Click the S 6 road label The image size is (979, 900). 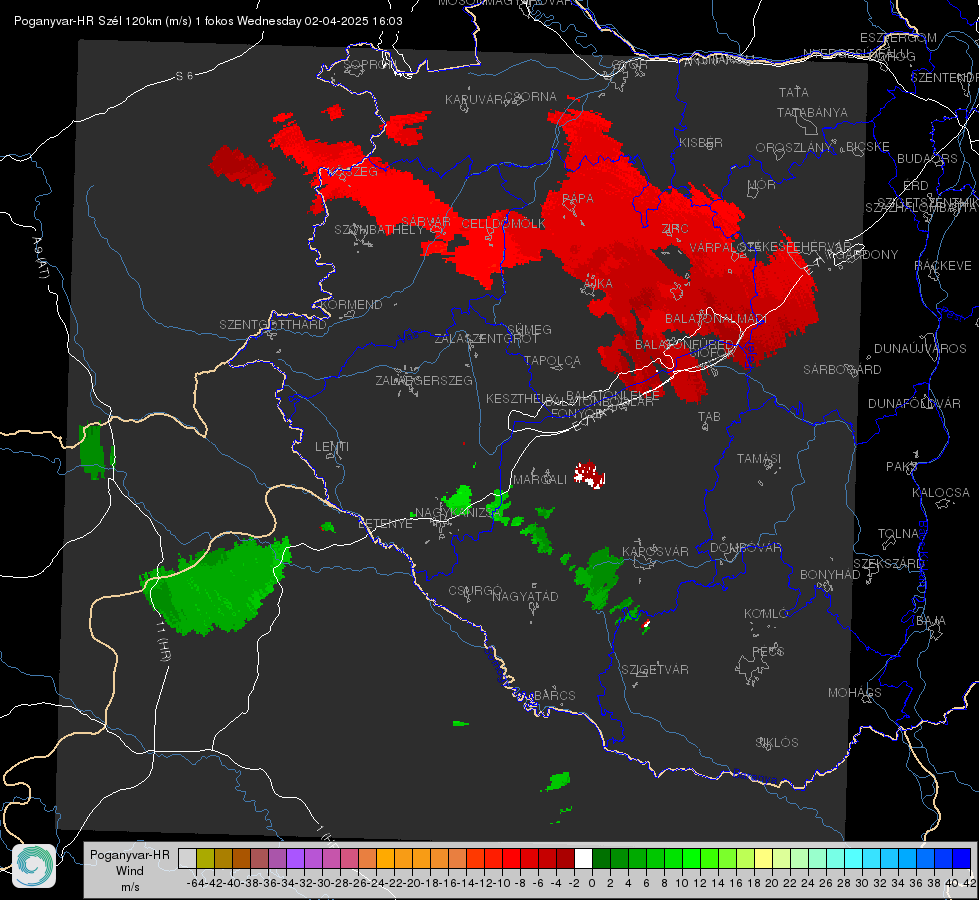tap(184, 76)
